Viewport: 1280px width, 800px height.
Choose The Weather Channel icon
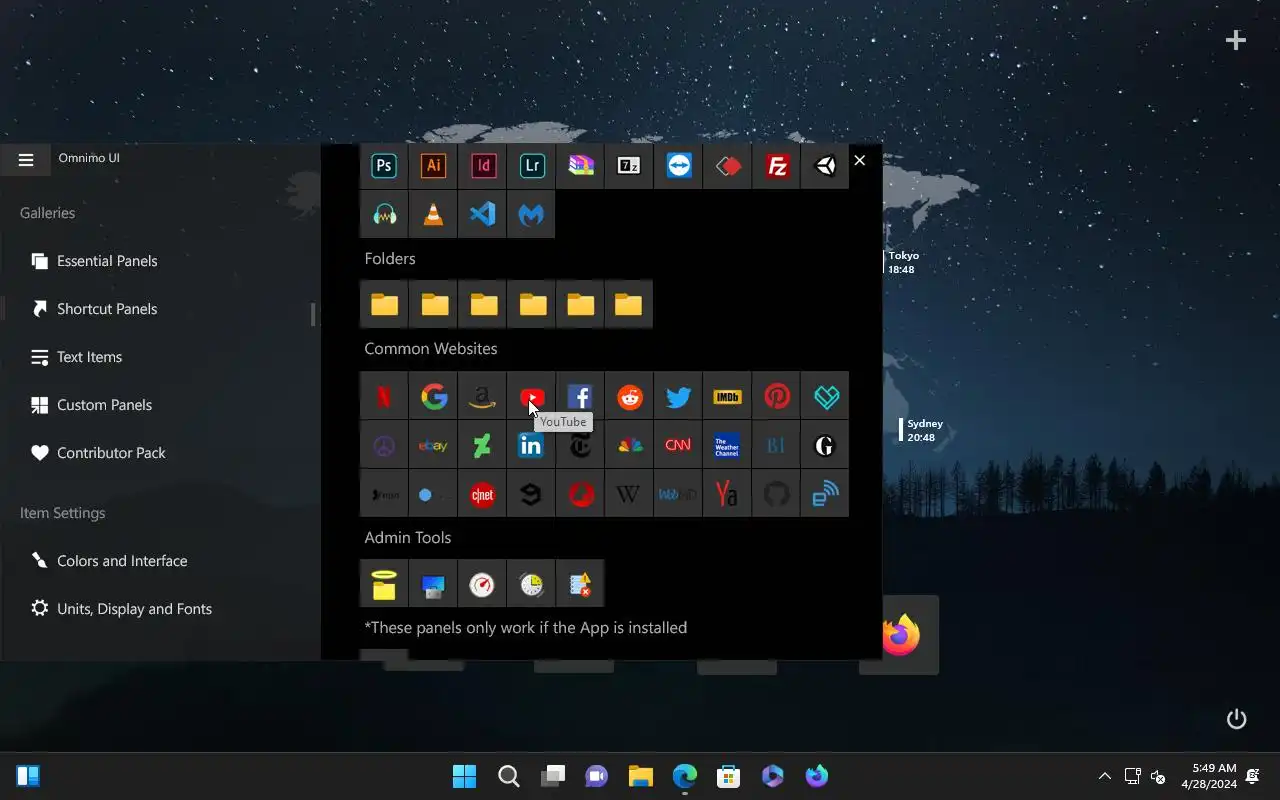(728, 446)
